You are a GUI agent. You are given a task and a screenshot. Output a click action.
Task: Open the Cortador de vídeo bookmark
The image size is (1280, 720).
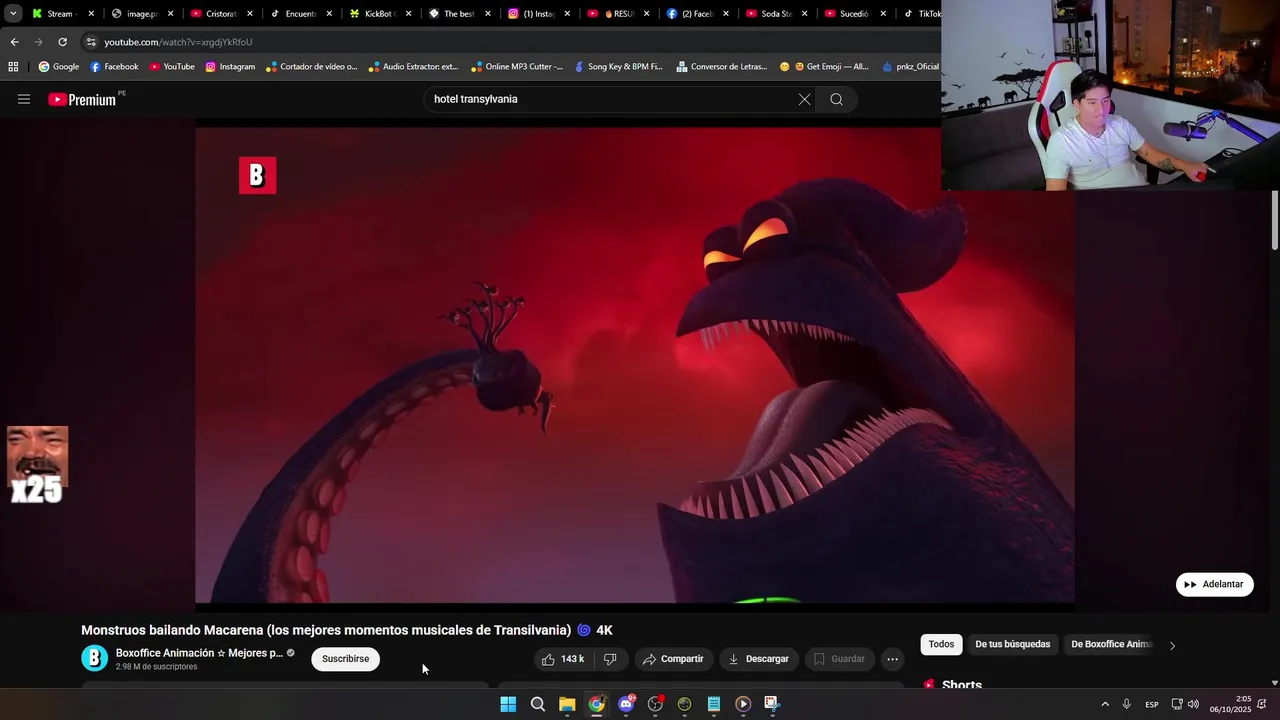(311, 67)
